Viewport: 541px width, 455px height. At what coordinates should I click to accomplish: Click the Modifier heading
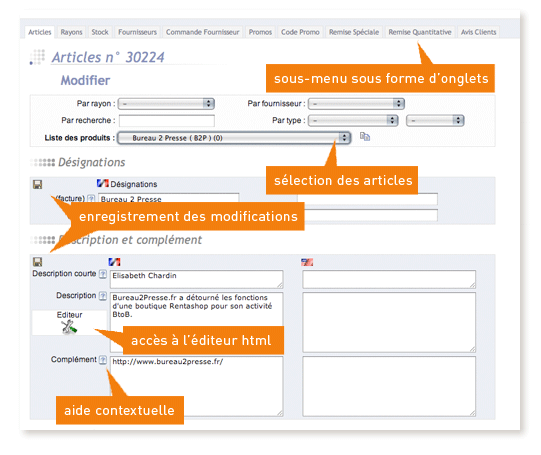(x=85, y=80)
